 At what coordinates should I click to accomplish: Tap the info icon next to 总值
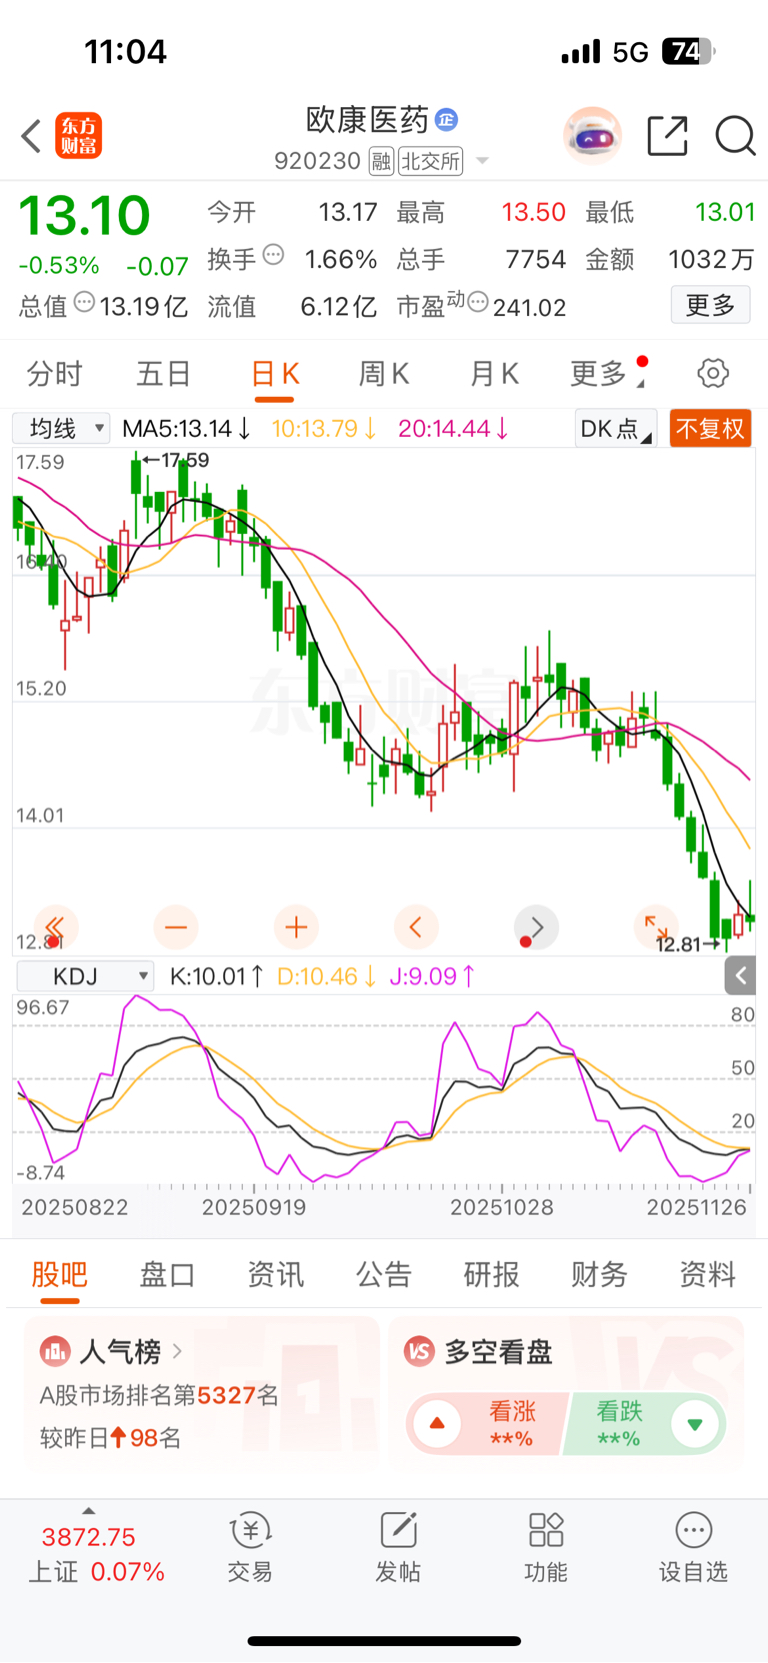[85, 301]
